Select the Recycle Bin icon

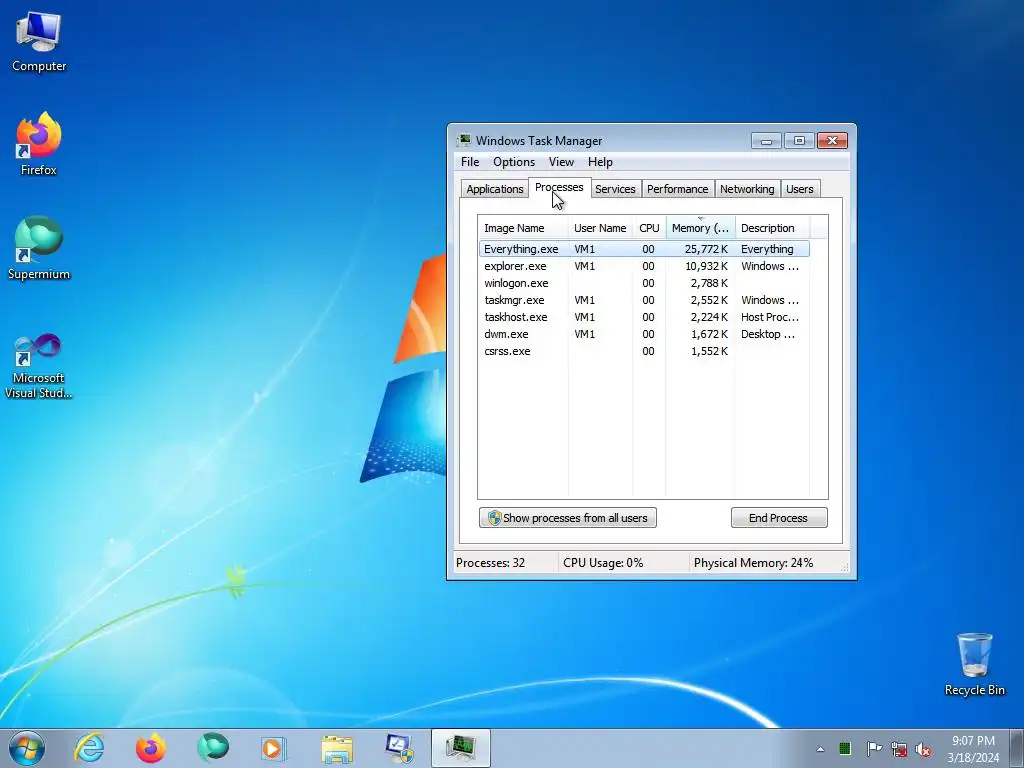974,664
